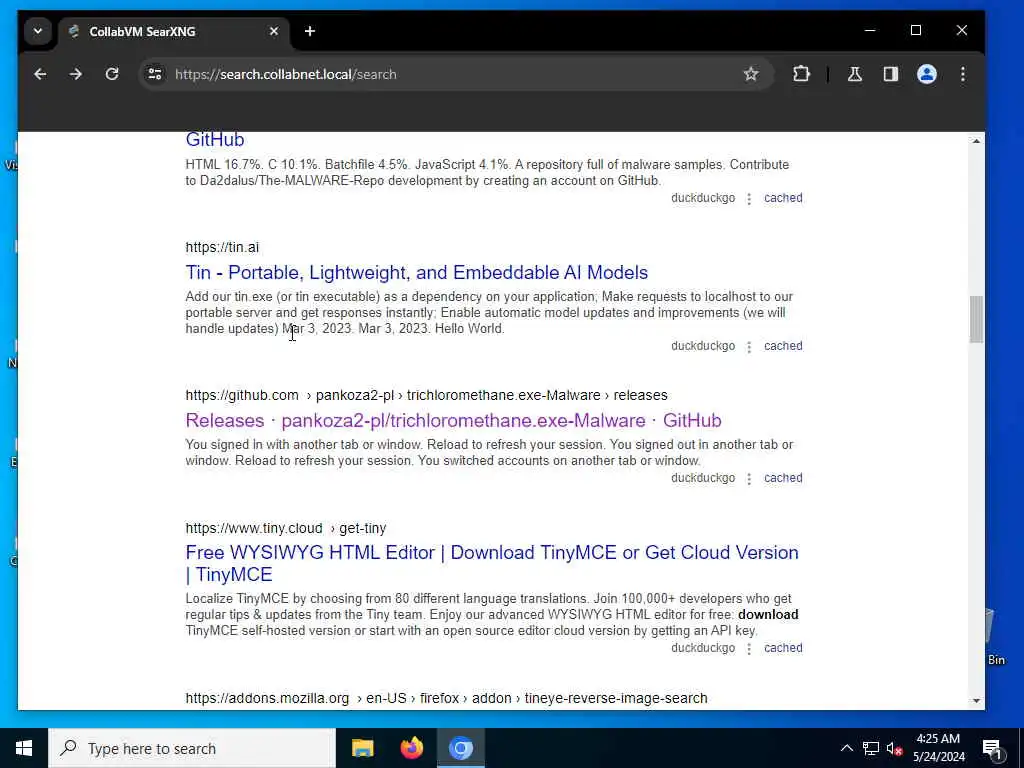Open the Chrome profile avatar
The width and height of the screenshot is (1024, 768).
(927, 74)
